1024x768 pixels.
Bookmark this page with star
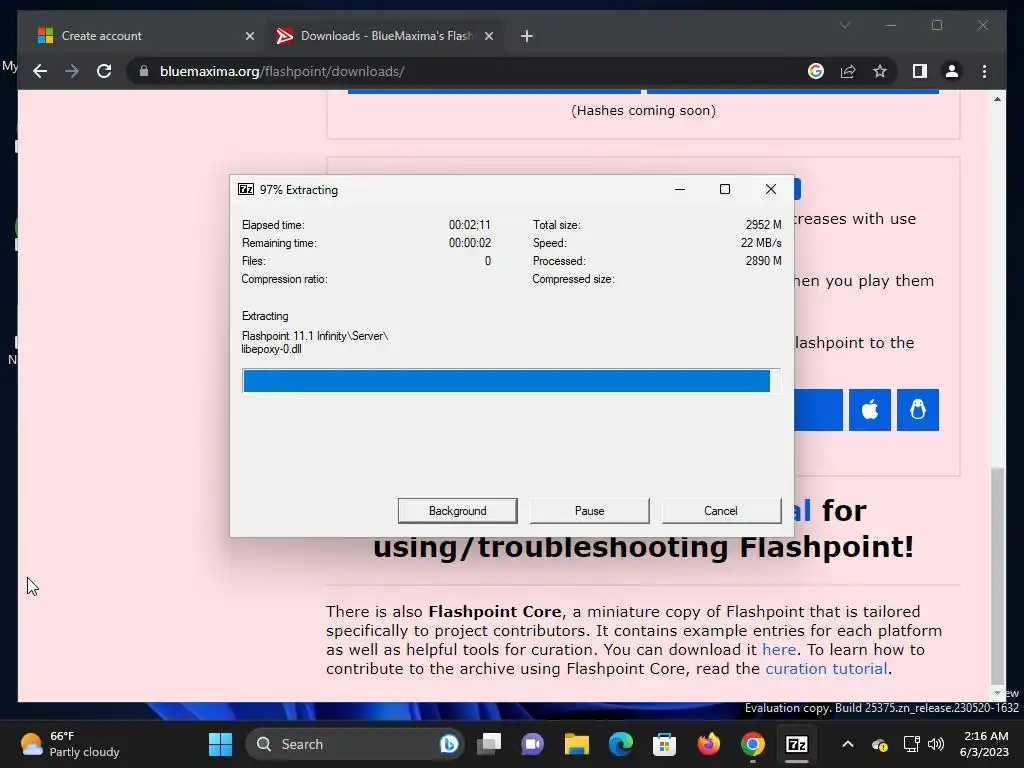pyautogui.click(x=880, y=71)
